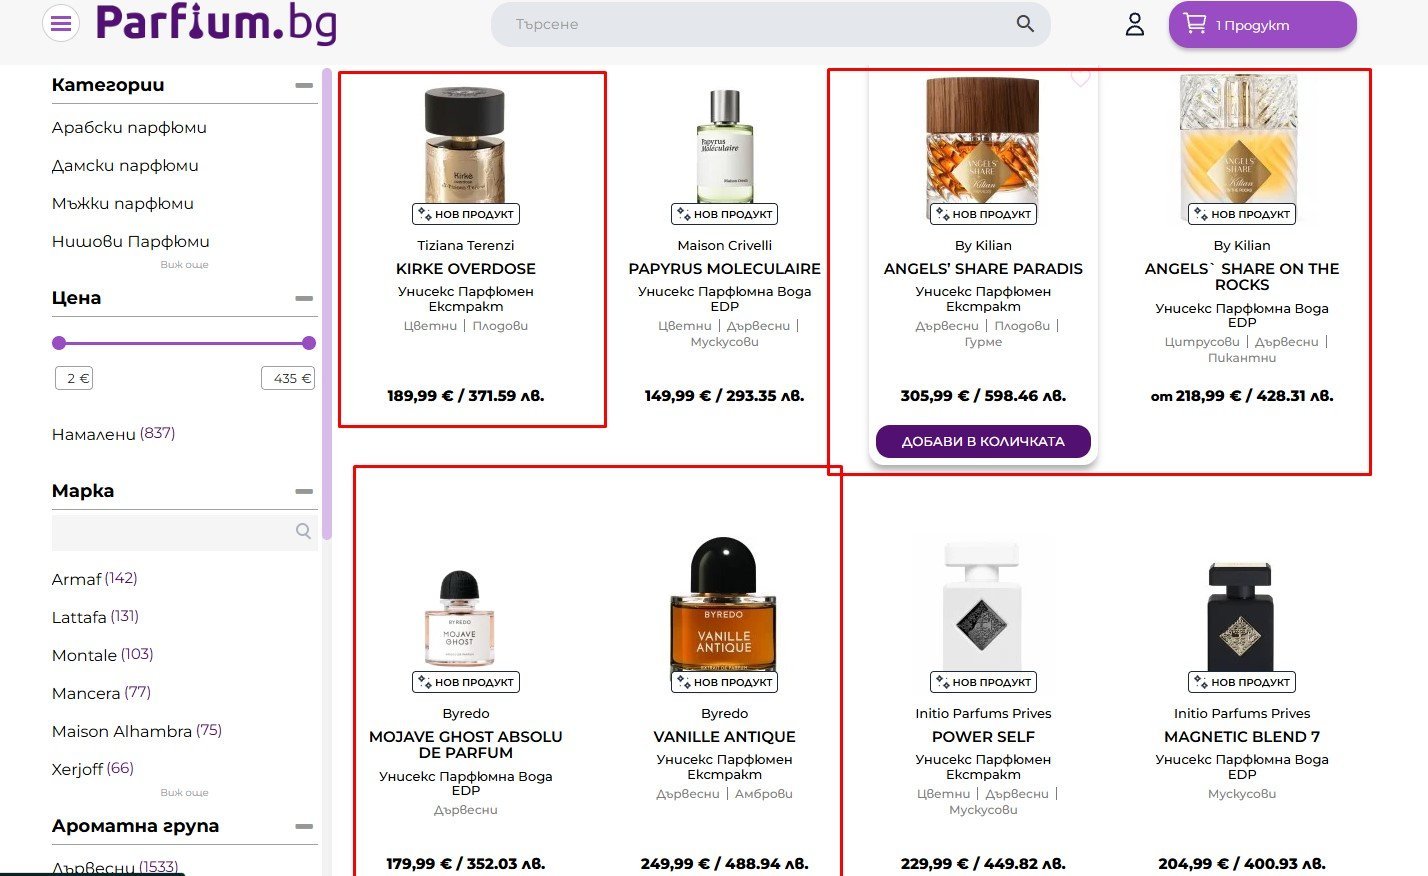Select the Арабски парфюми category
Screen dimensions: 1428x876
click(129, 128)
